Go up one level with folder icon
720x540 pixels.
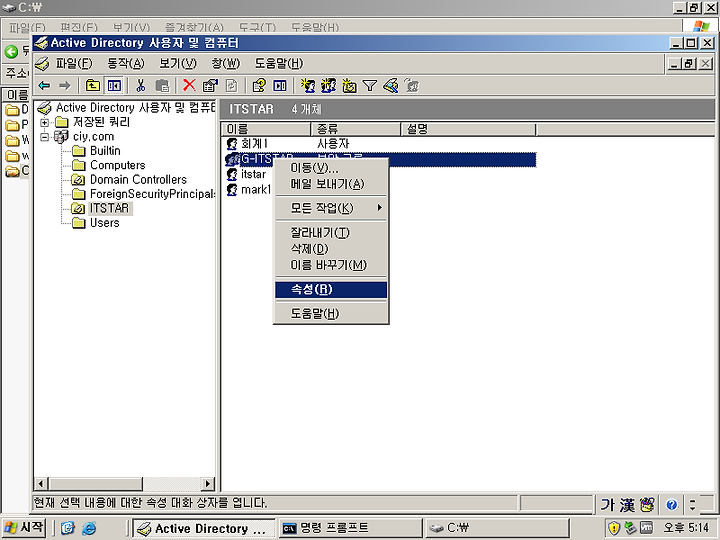(93, 86)
